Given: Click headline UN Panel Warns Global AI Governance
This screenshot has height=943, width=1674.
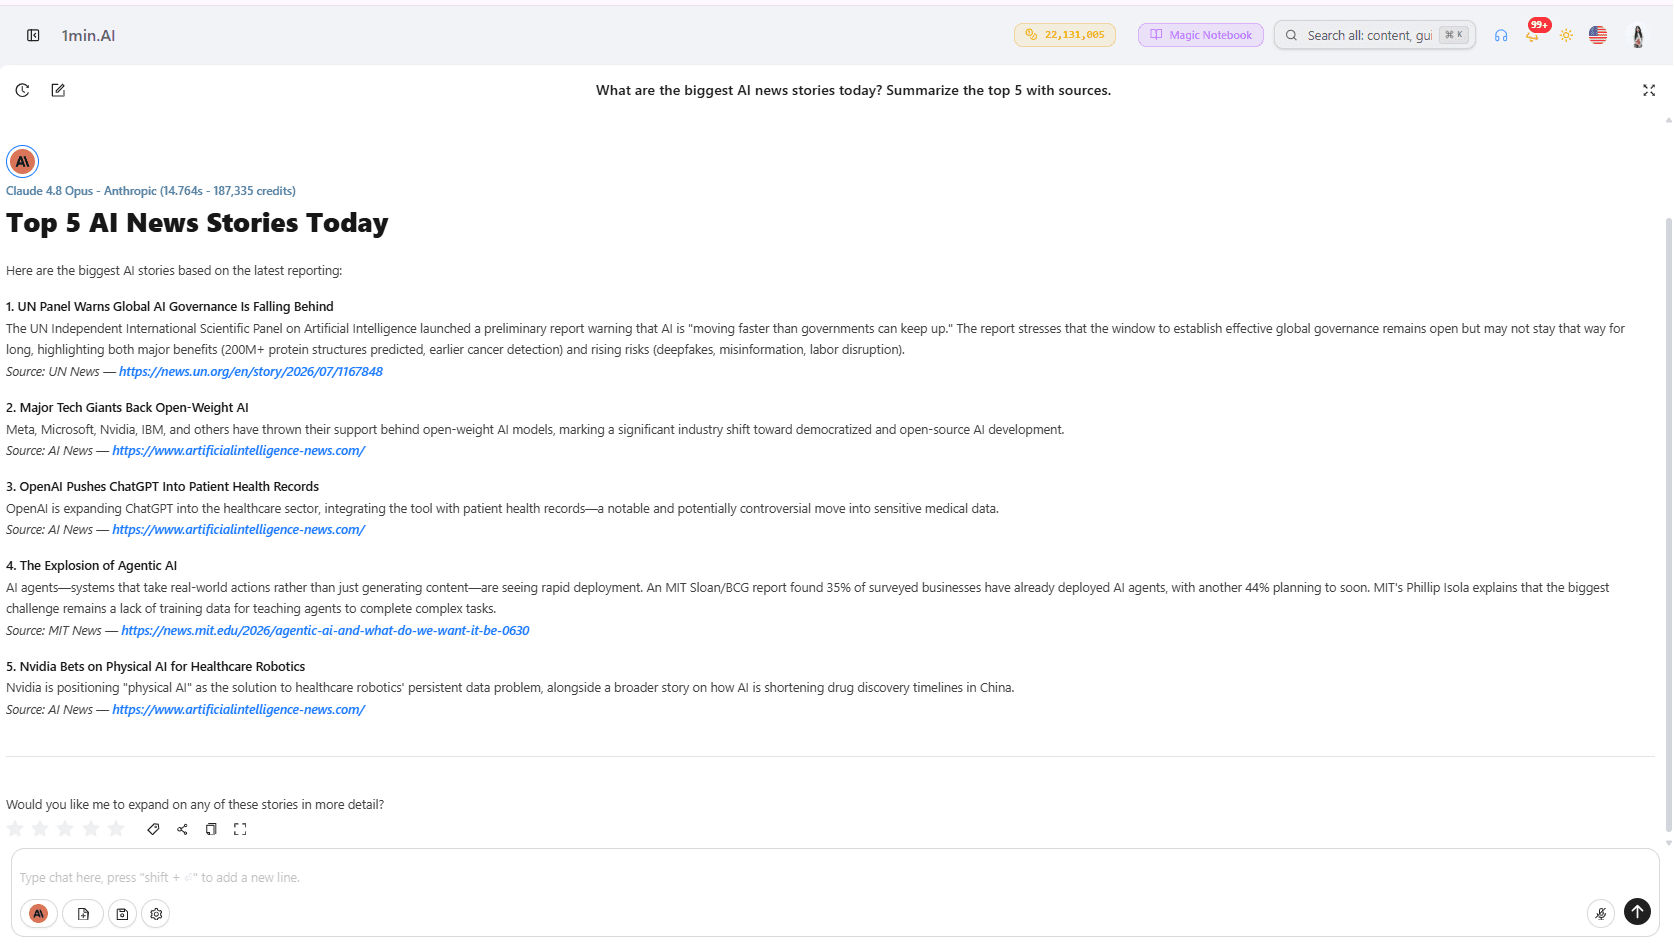Looking at the screenshot, I should pos(170,307).
